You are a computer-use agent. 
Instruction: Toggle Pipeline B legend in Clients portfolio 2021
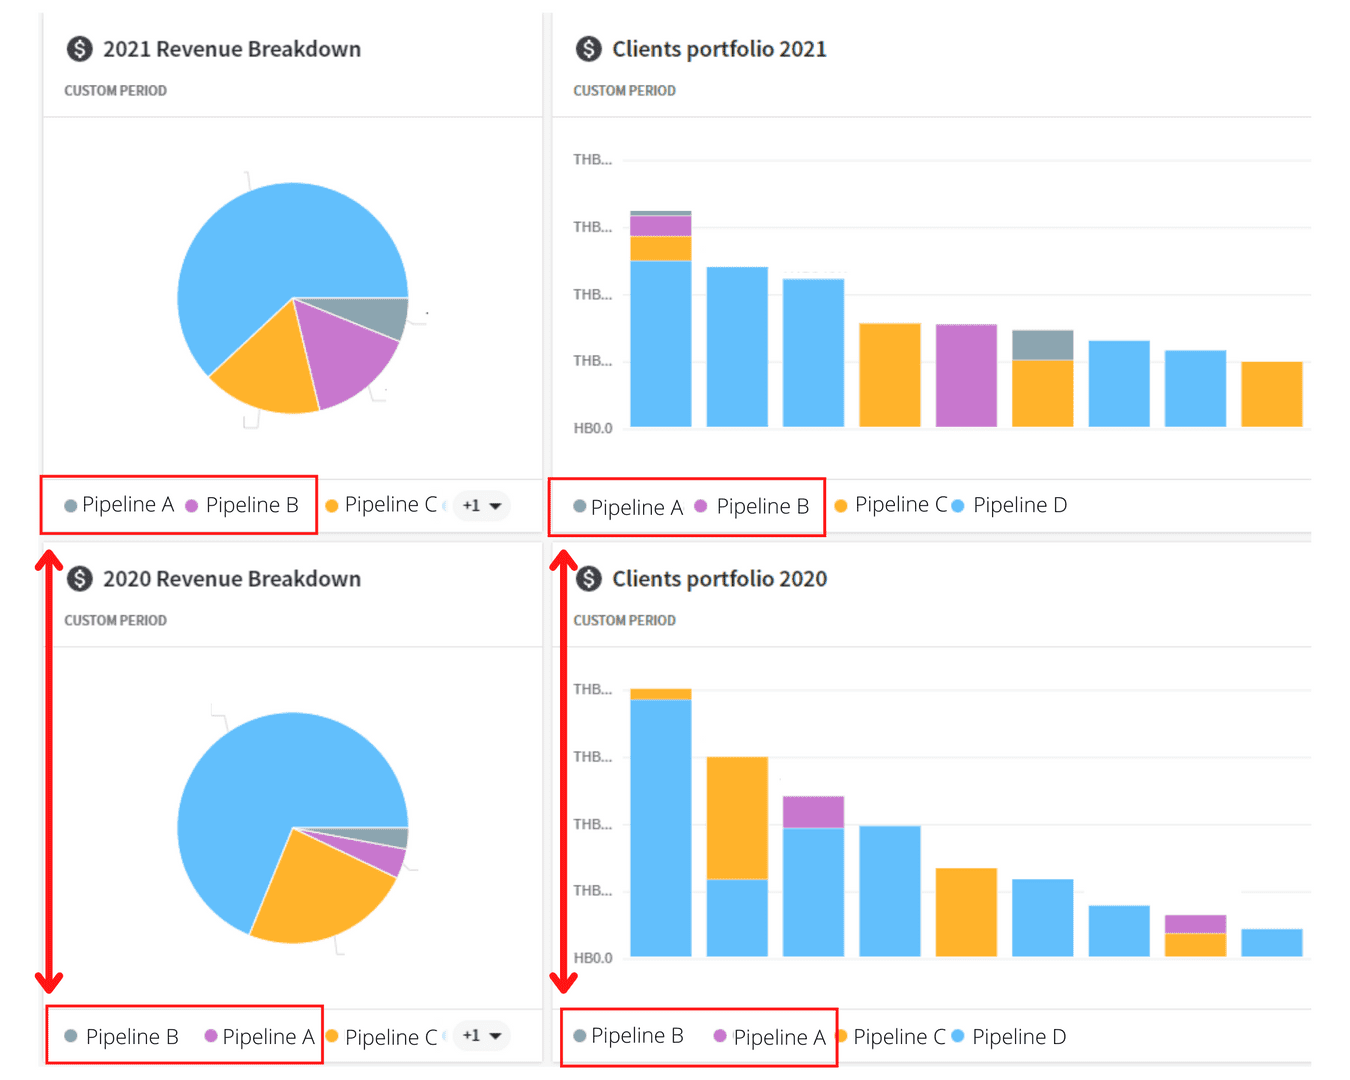point(752,507)
